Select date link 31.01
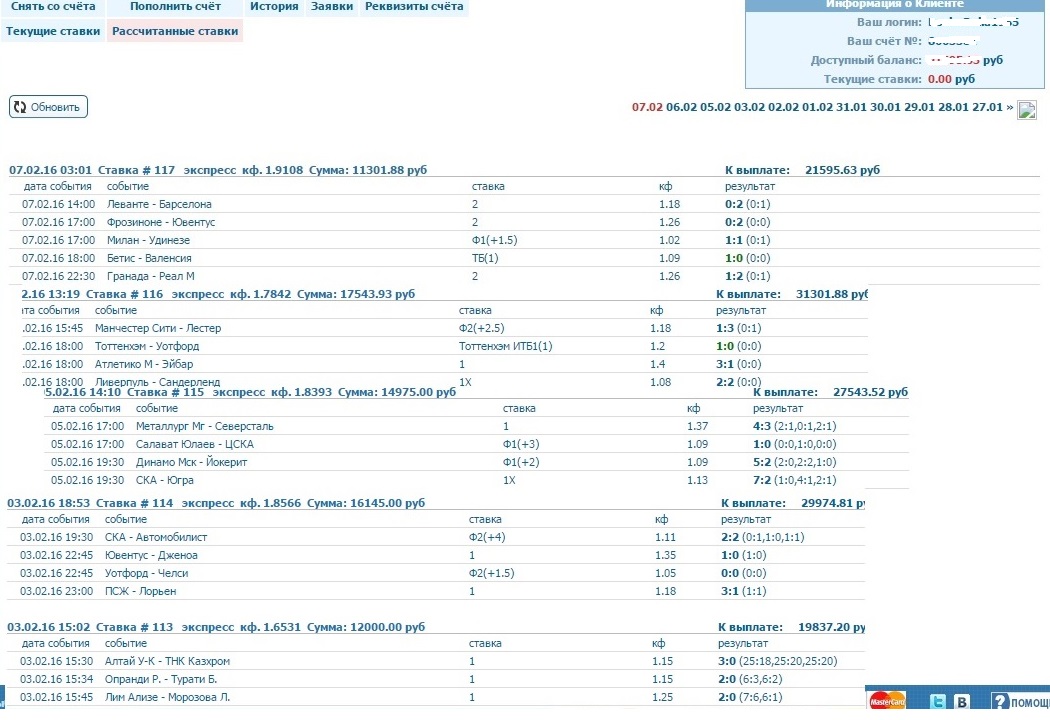Screen dimensions: 1050x720 [851, 107]
